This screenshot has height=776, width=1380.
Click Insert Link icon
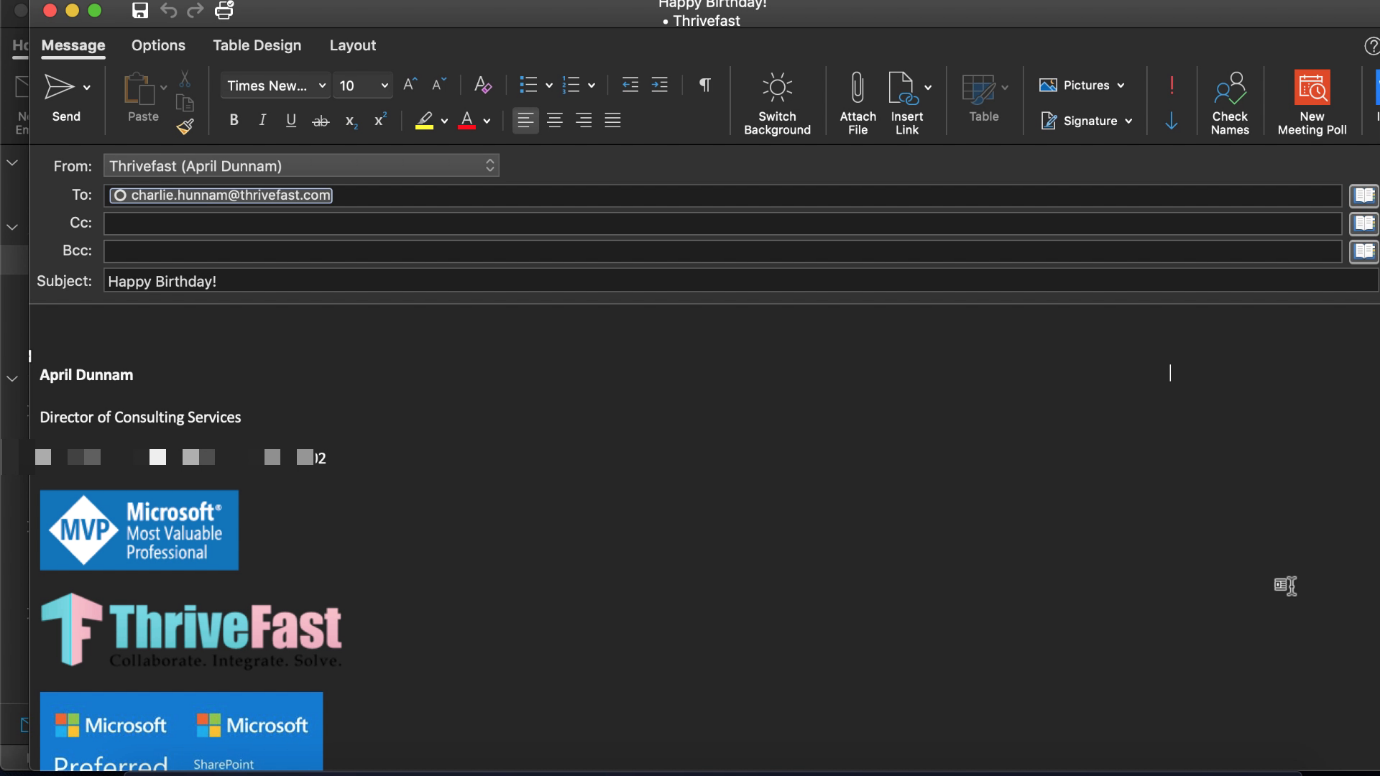pos(903,88)
